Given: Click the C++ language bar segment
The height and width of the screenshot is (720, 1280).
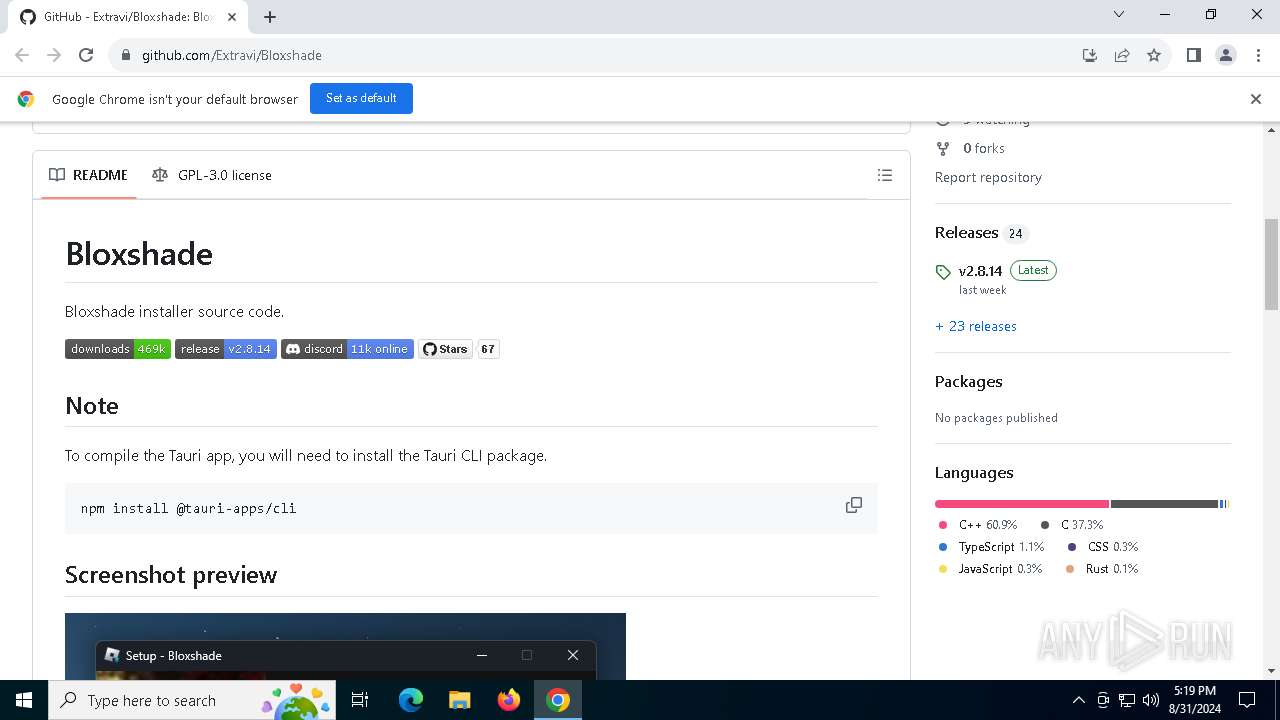Looking at the screenshot, I should pyautogui.click(x=1022, y=504).
